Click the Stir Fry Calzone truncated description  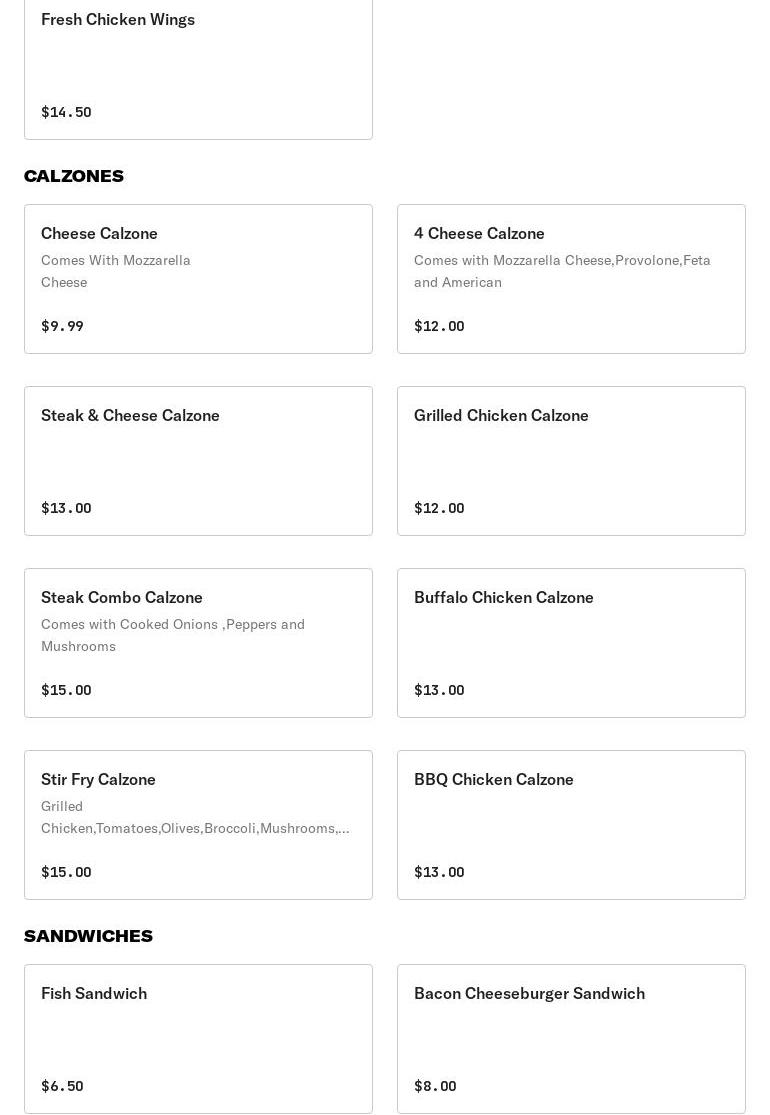tap(195, 817)
